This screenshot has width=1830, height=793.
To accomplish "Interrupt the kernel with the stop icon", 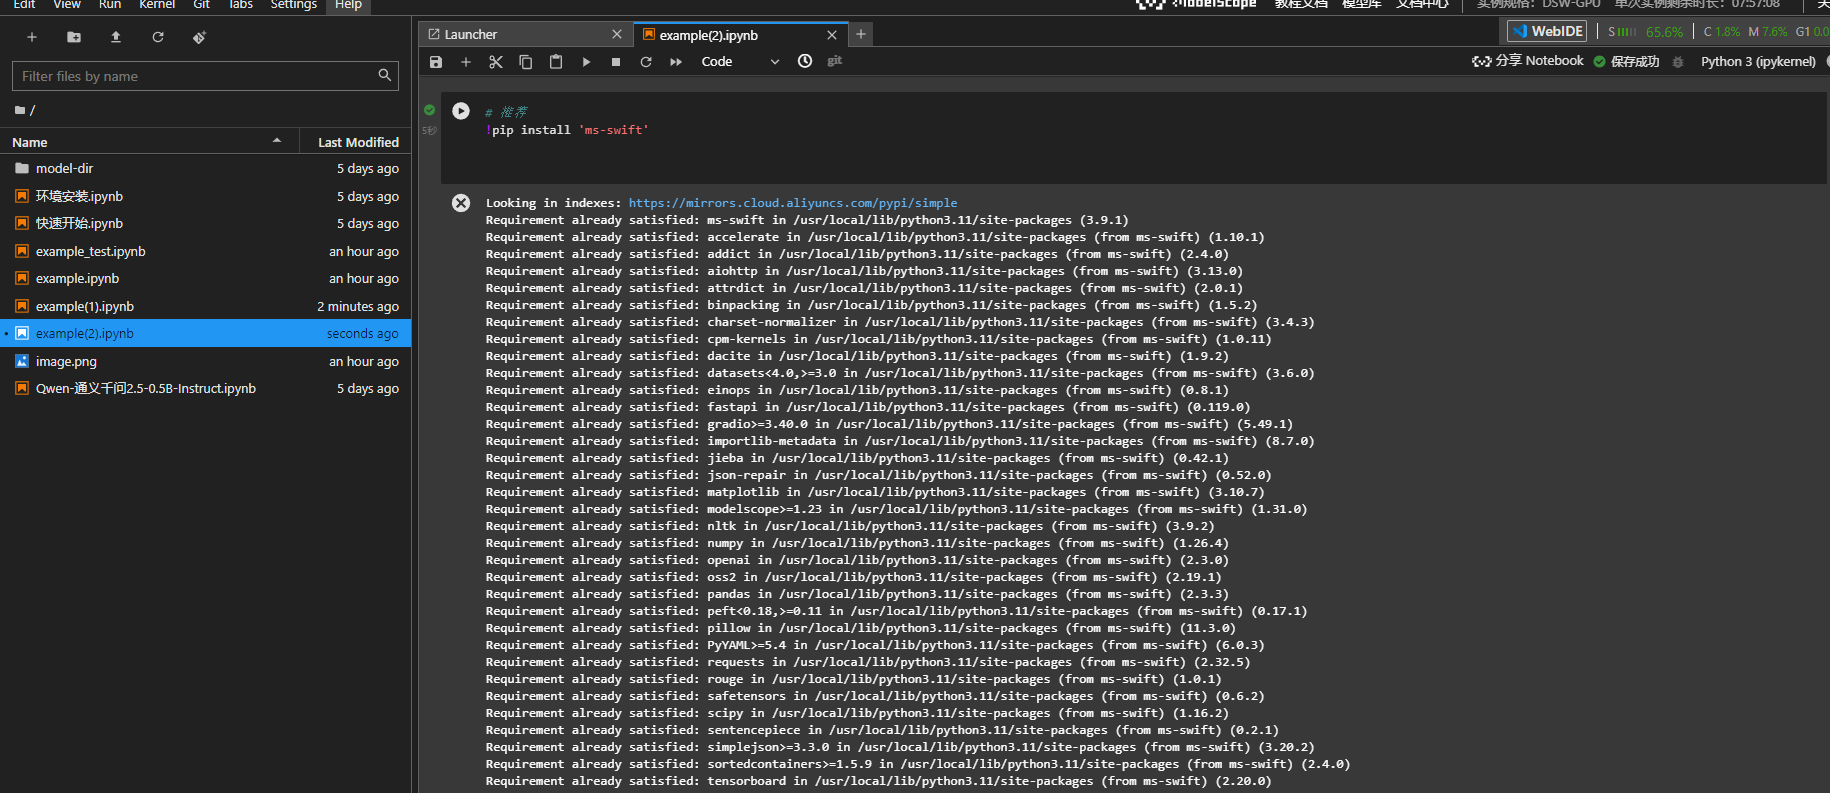I will click(x=616, y=62).
